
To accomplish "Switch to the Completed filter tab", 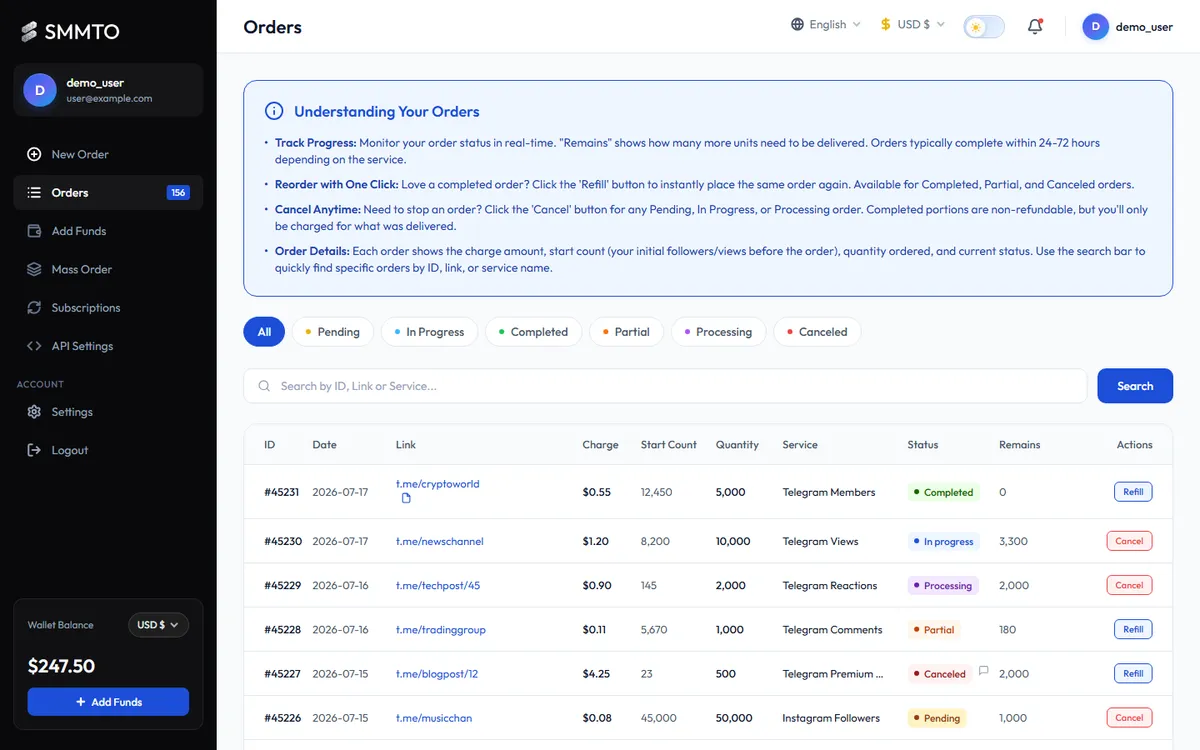I will tap(533, 332).
